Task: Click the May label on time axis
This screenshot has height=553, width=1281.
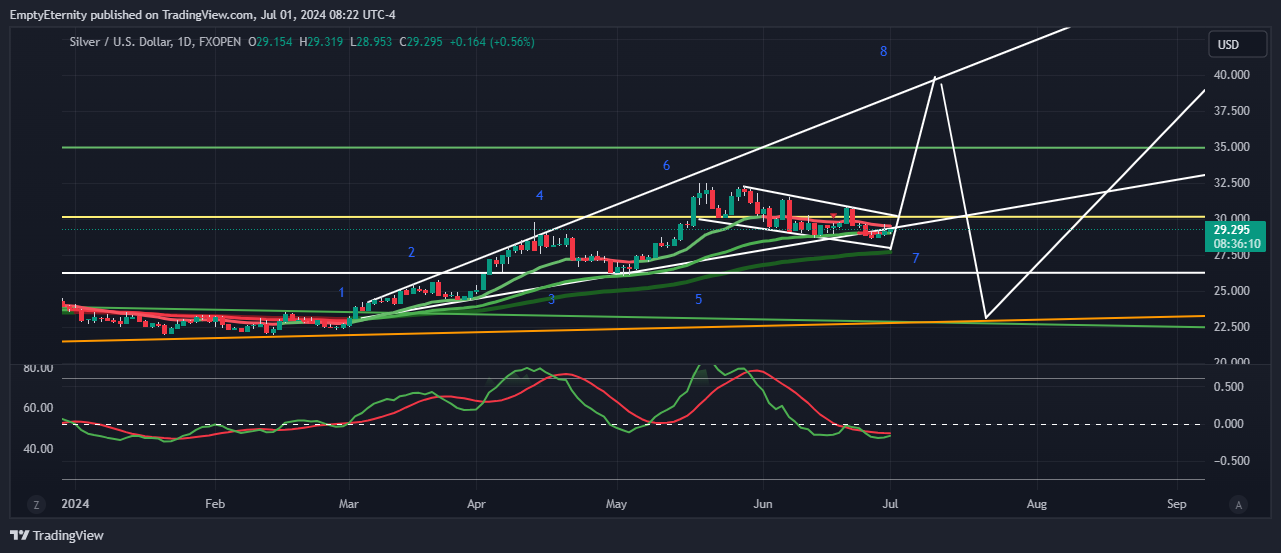Action: coord(617,505)
